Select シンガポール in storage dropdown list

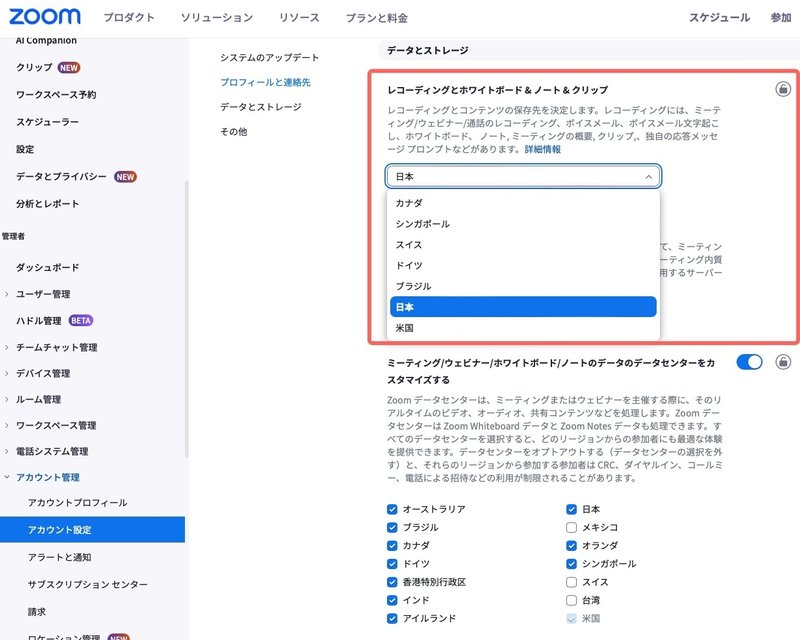pyautogui.click(x=523, y=224)
